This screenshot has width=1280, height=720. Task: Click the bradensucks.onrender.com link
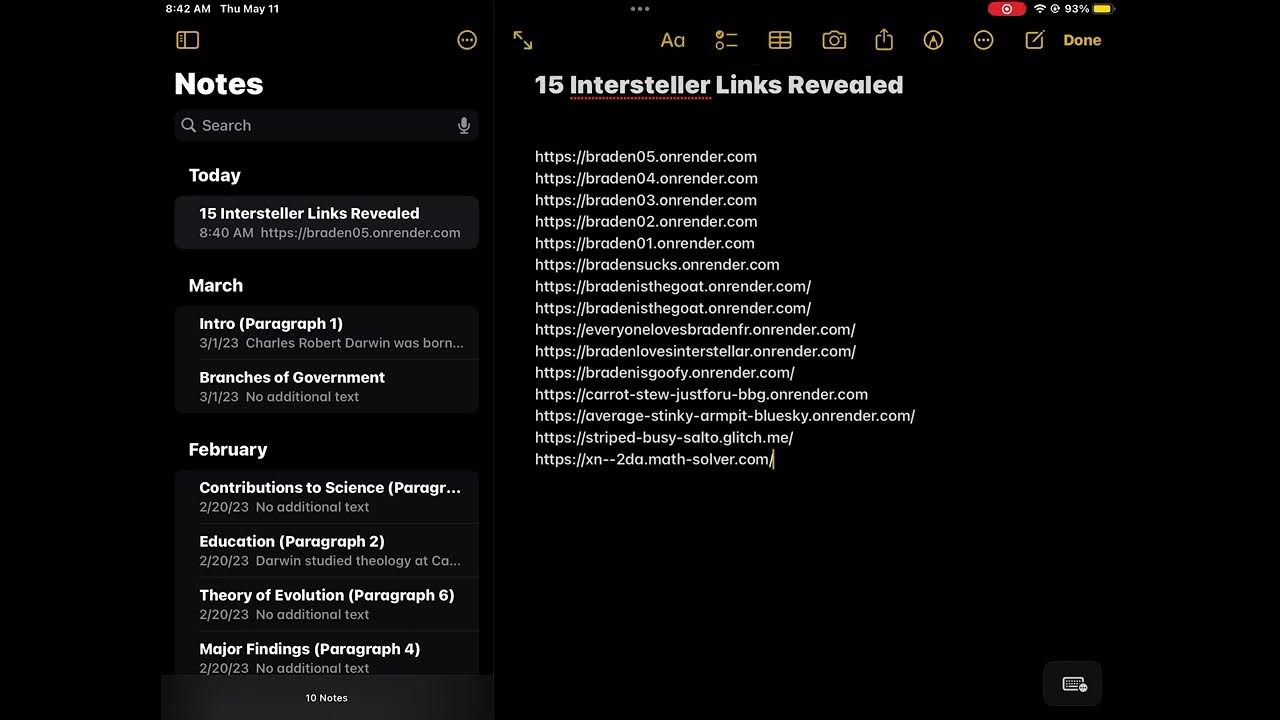657,265
